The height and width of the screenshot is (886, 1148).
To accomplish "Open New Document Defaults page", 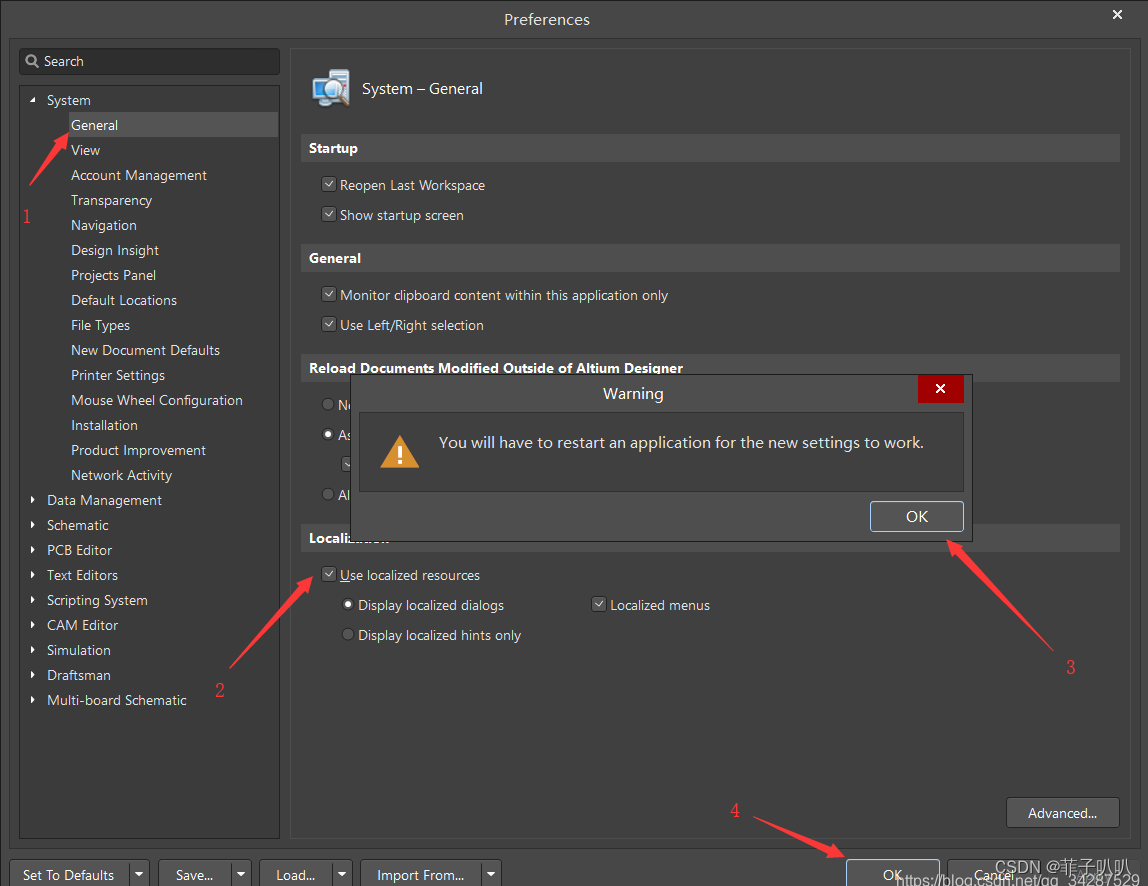I will (x=145, y=350).
